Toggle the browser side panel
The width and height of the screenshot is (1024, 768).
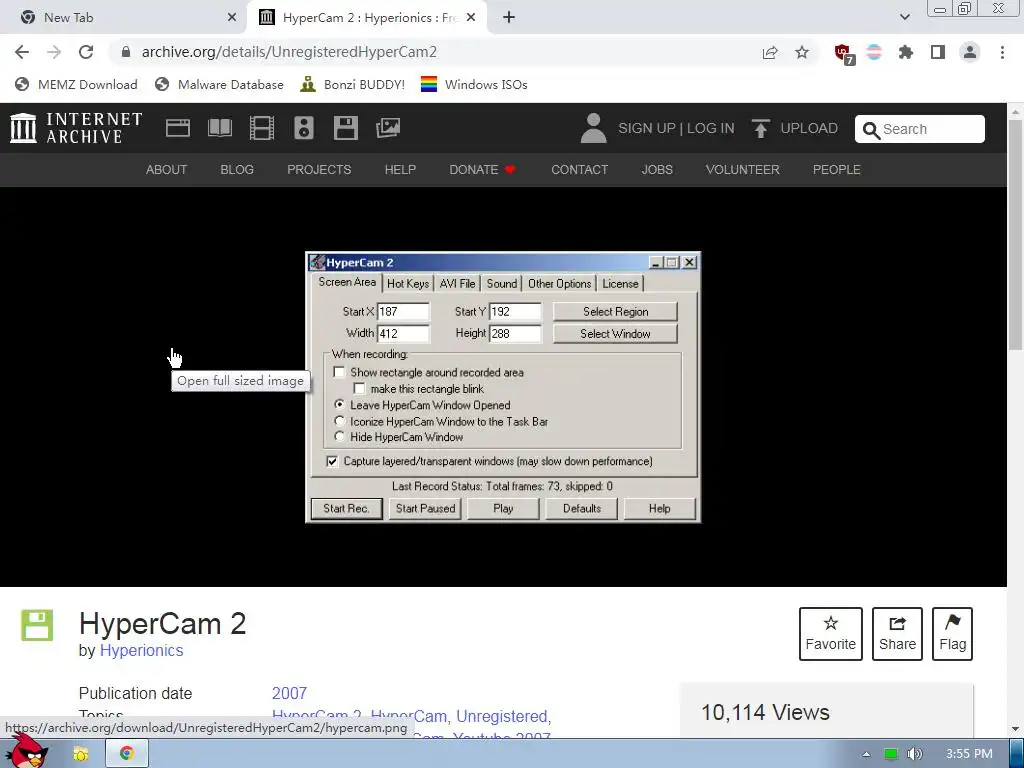[938, 52]
